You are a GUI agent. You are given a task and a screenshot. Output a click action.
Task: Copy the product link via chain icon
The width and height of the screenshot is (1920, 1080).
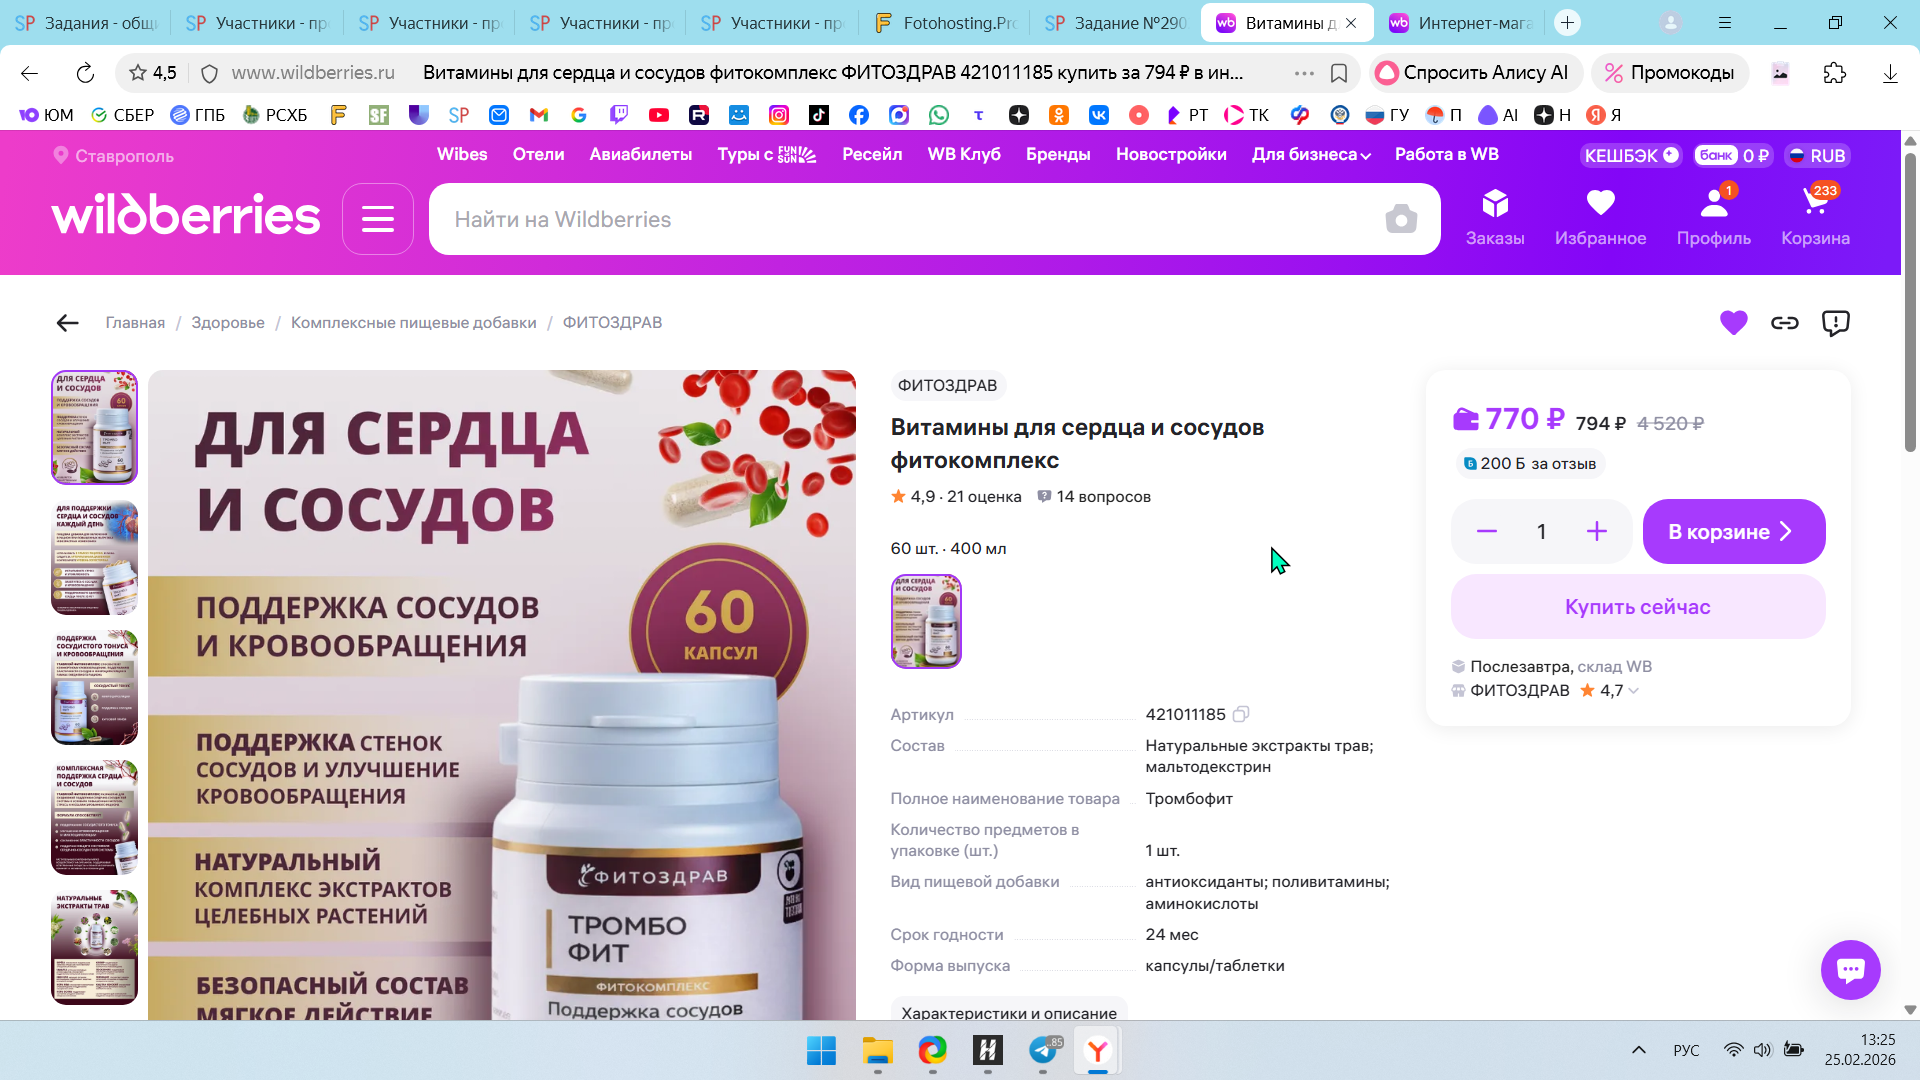pos(1785,323)
